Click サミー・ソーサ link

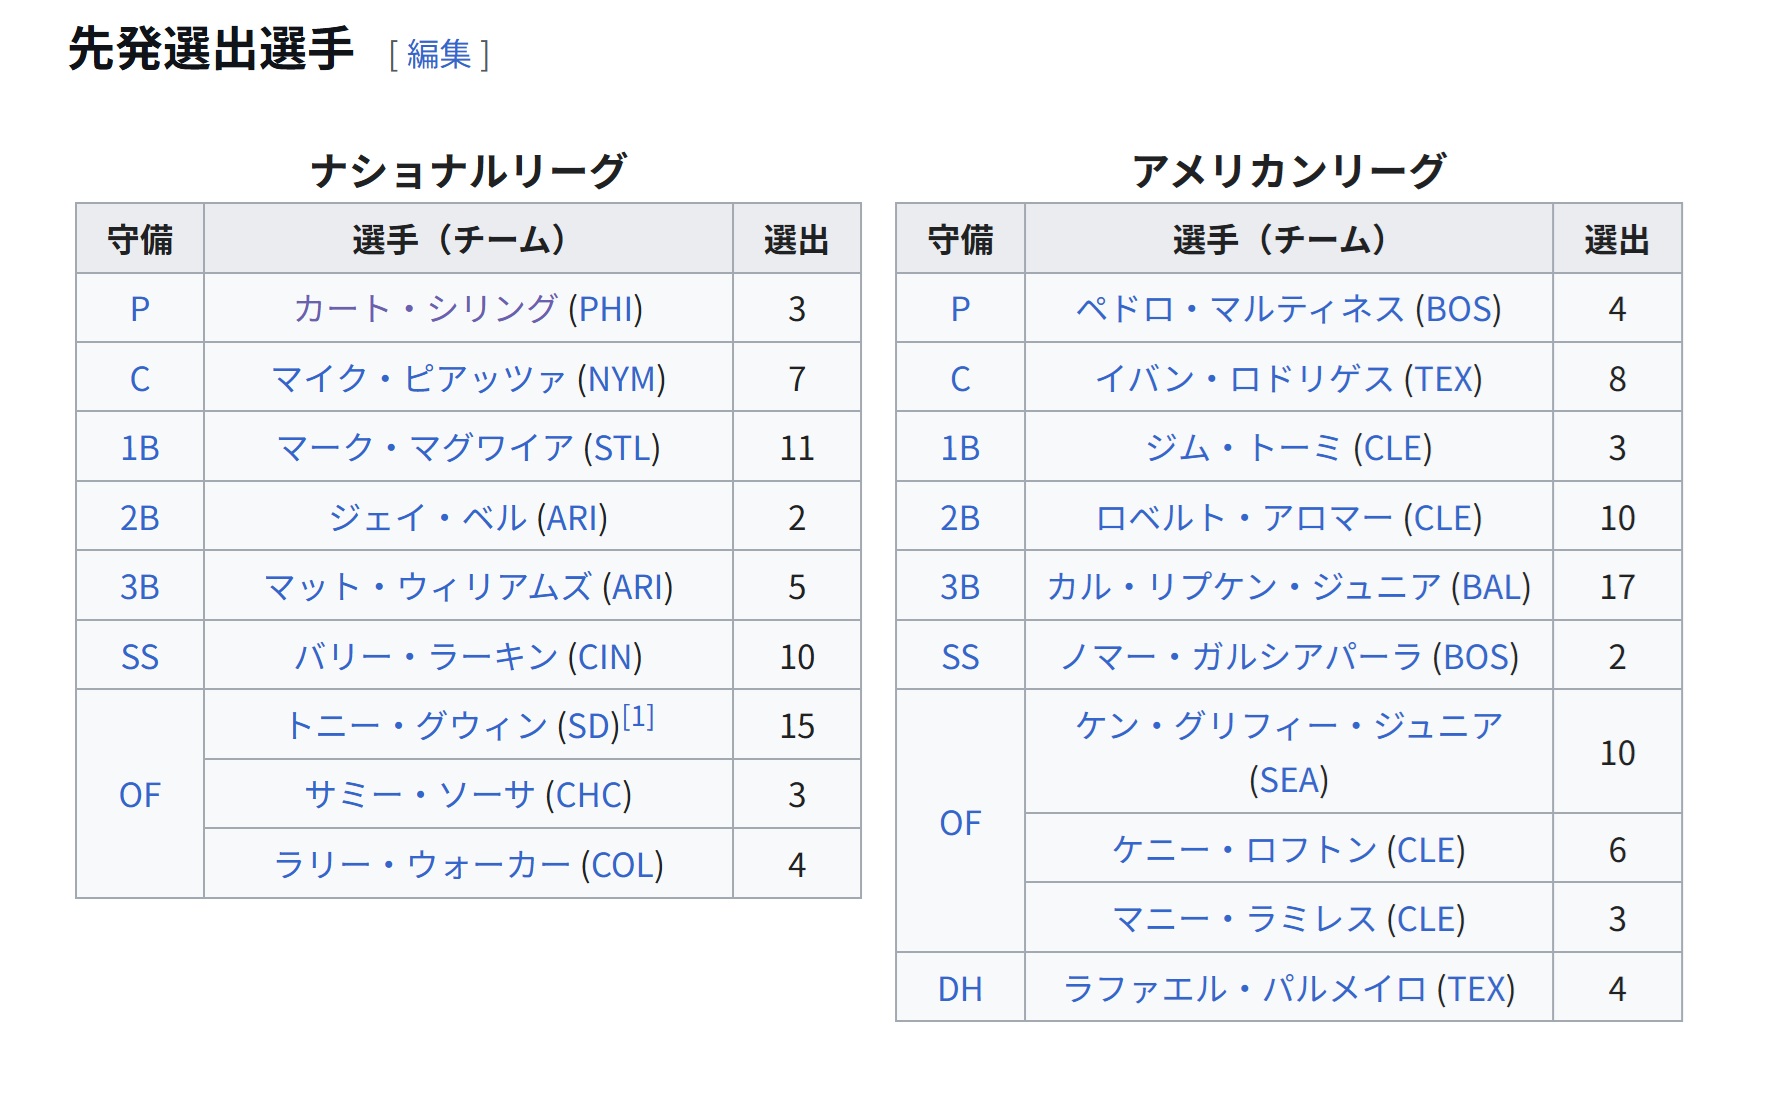pos(420,795)
